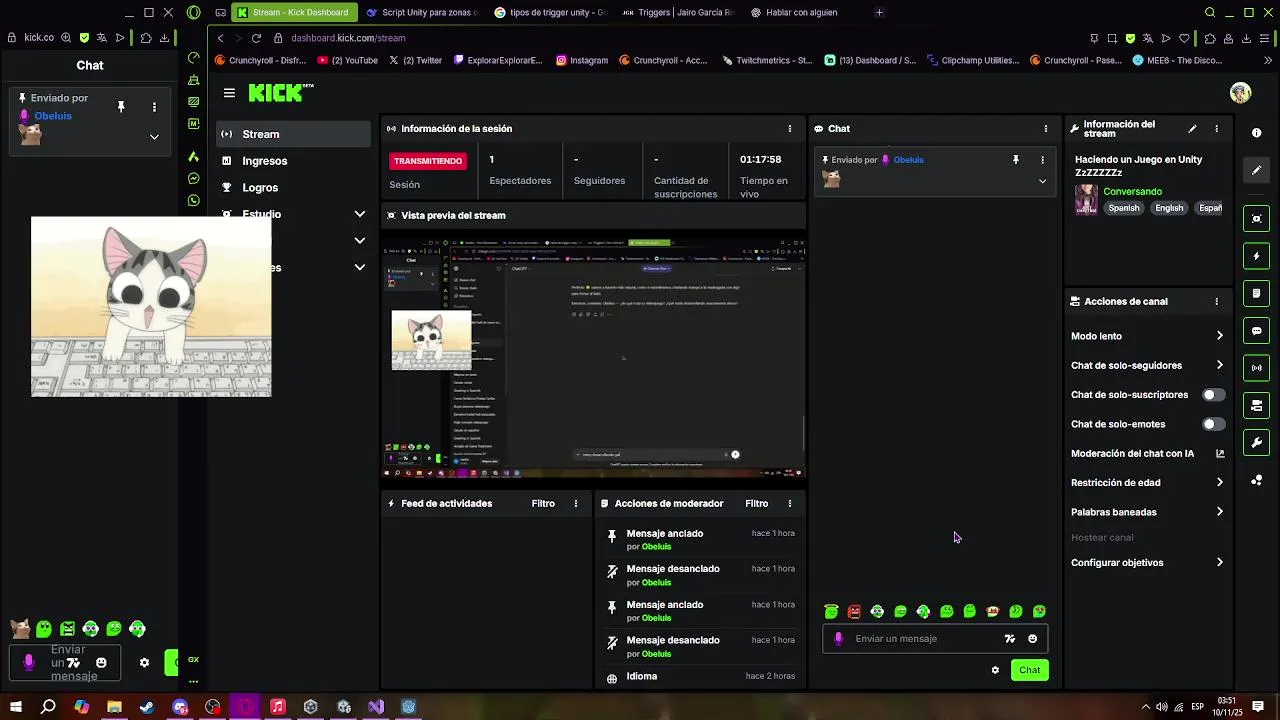Click the pencil icon in right sidebar
Screen dimensions: 1280x720
pos(1257,170)
